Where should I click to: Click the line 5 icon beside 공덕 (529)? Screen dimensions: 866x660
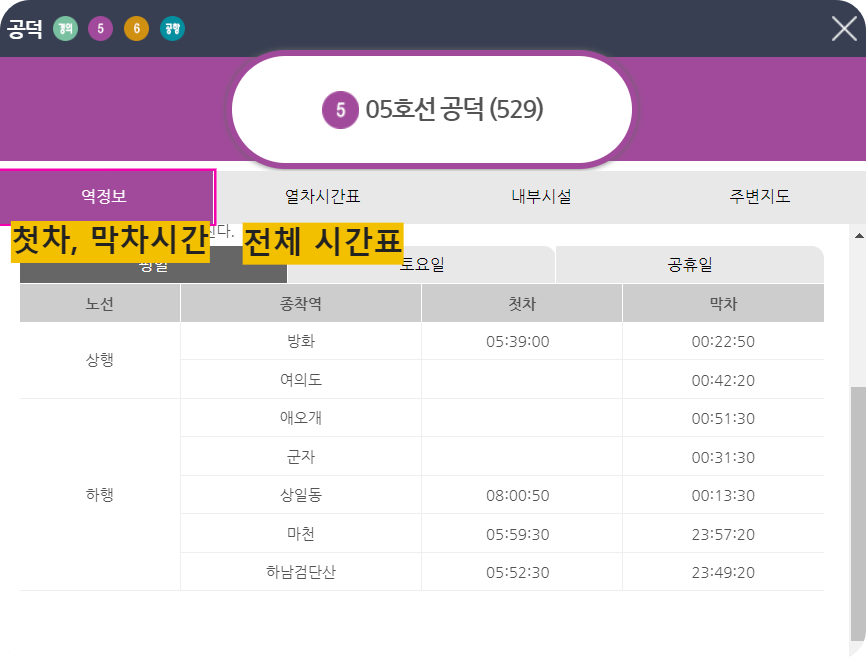(341, 108)
